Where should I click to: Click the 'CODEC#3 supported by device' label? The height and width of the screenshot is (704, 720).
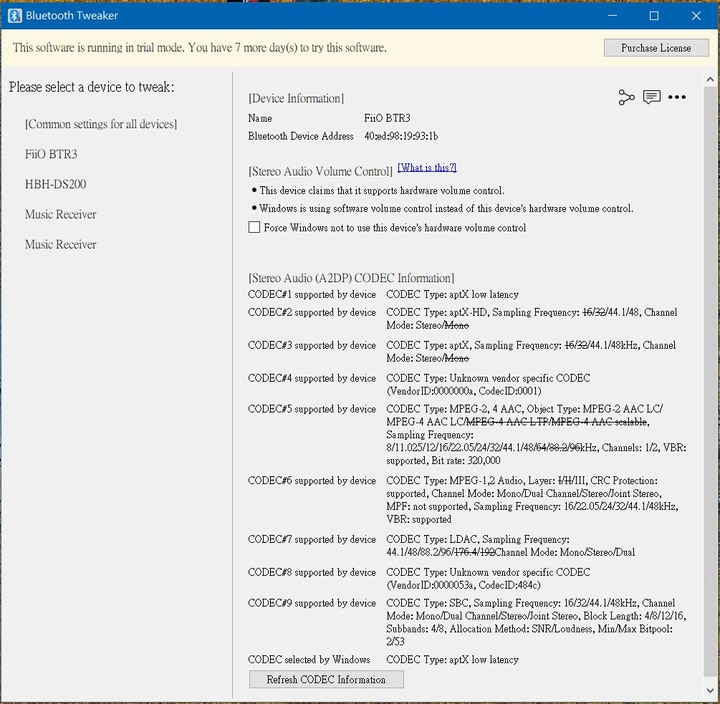(312, 345)
